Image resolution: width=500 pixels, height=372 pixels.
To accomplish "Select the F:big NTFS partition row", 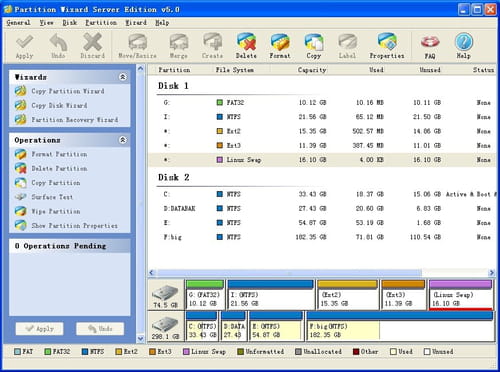I will 322,237.
